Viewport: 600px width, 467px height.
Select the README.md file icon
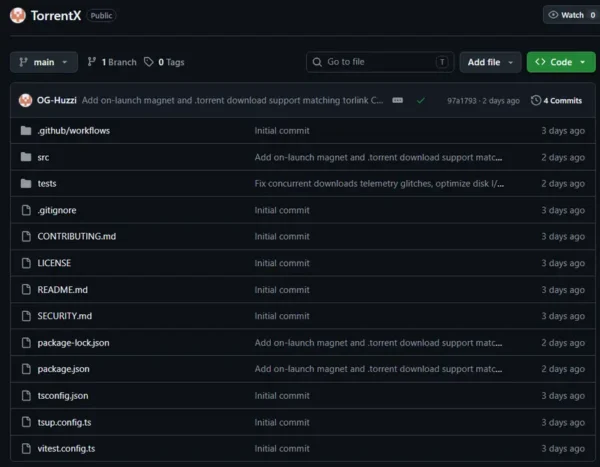(26, 289)
